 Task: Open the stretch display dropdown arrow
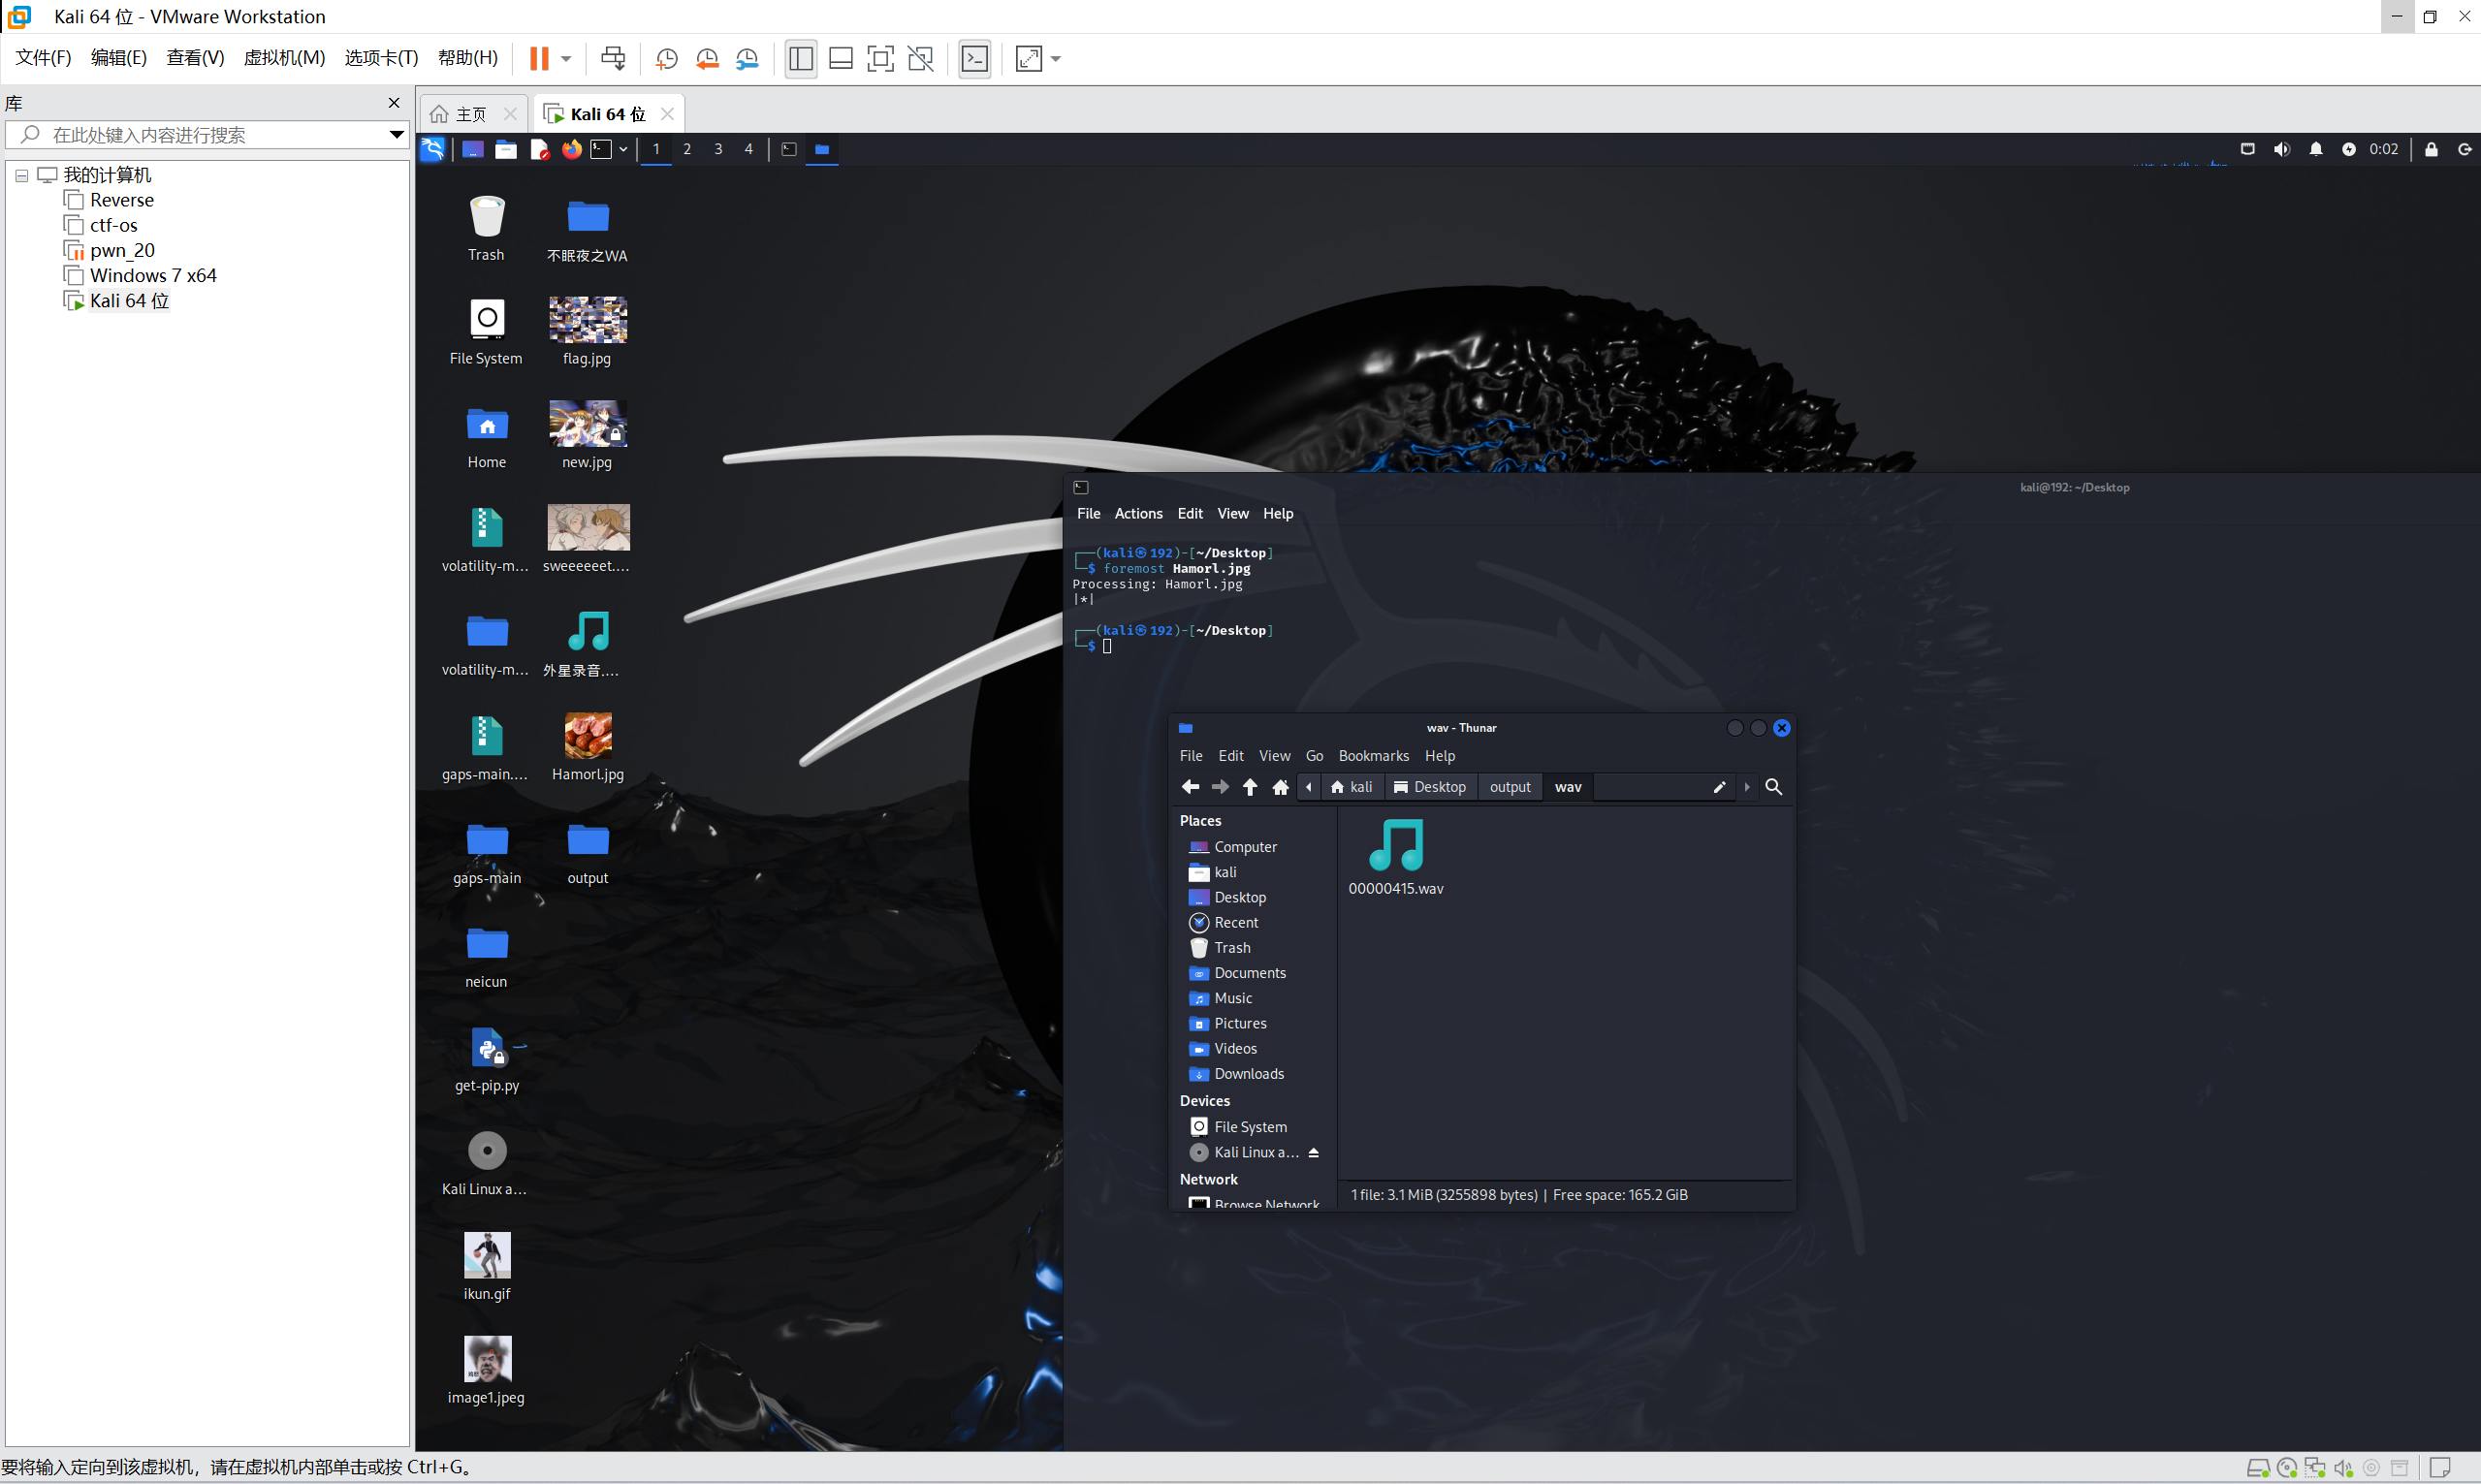coord(1056,58)
